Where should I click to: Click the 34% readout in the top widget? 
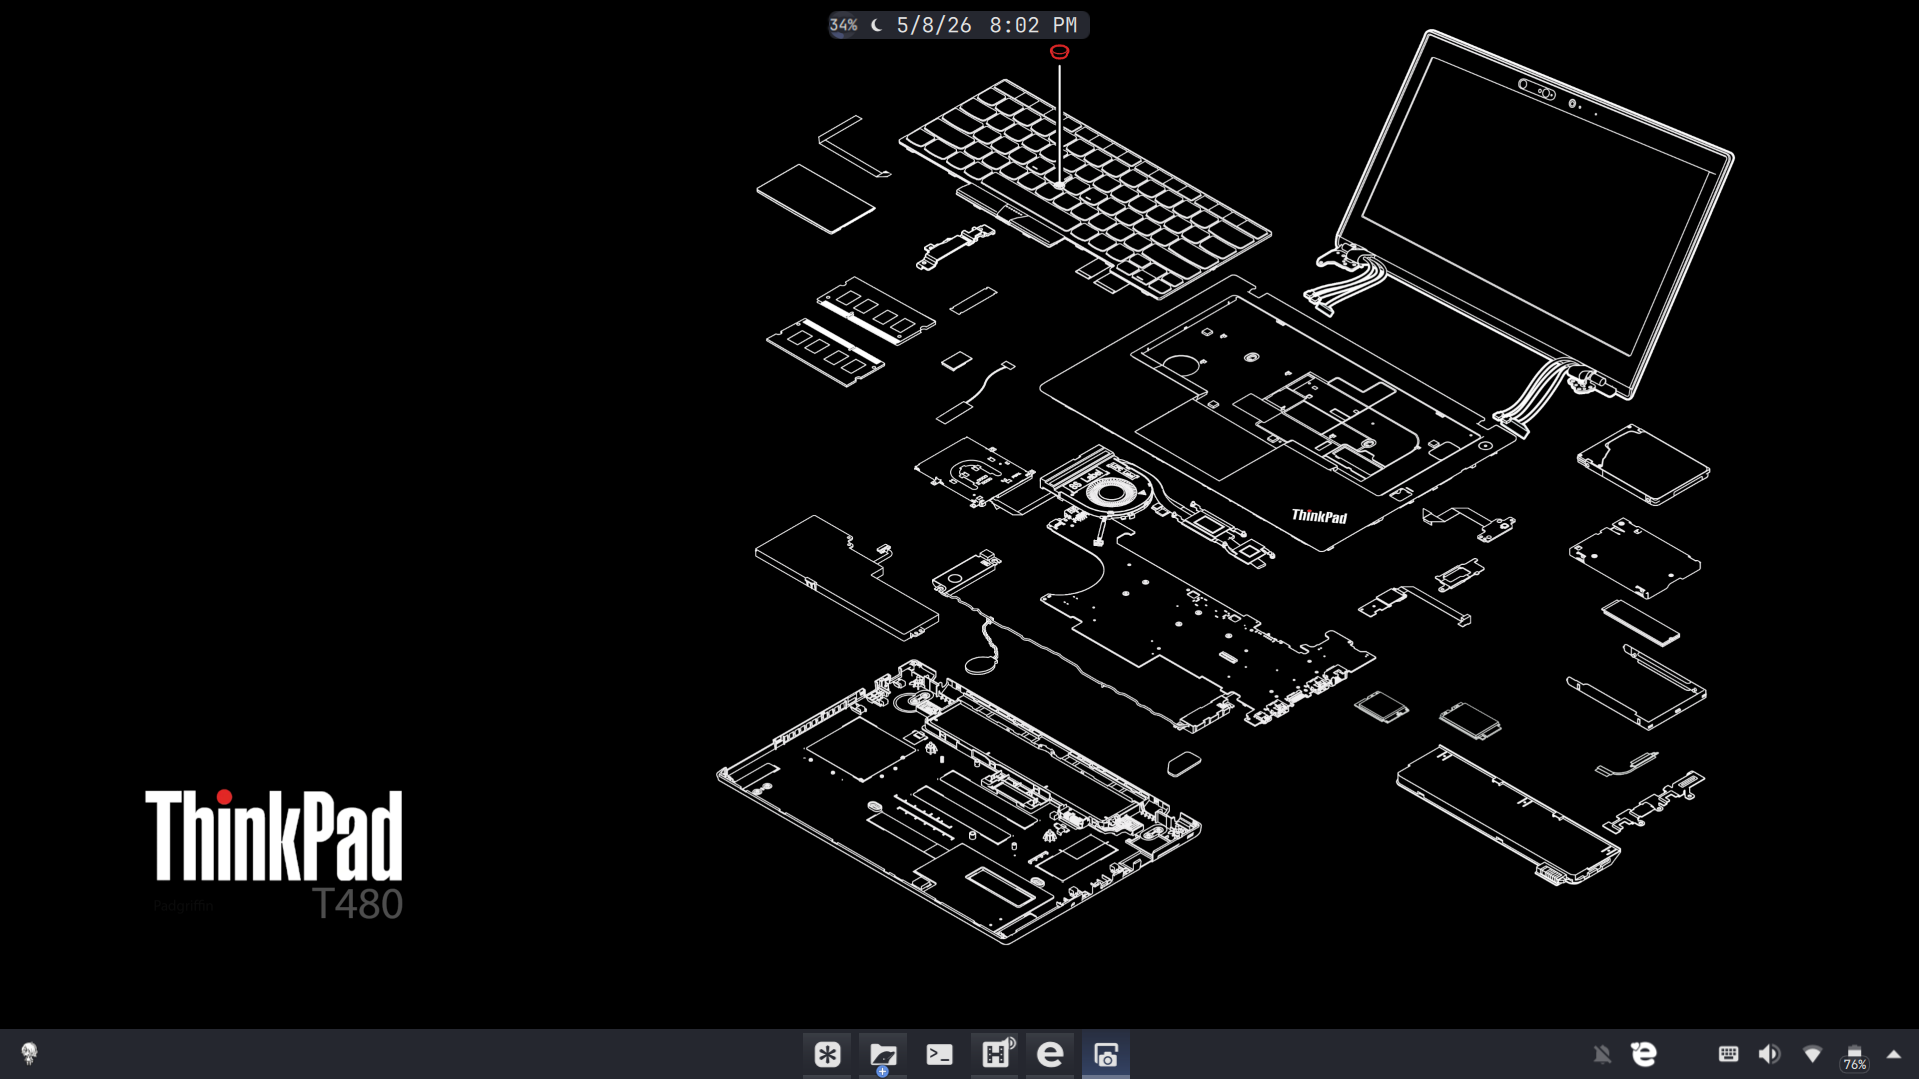pos(844,25)
